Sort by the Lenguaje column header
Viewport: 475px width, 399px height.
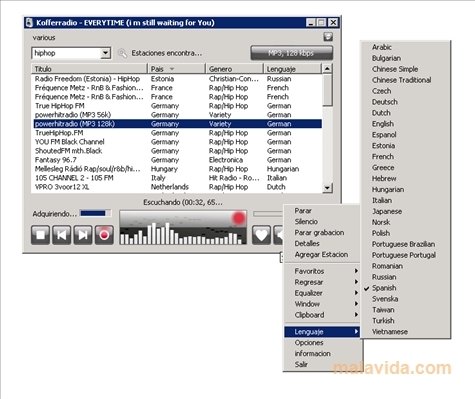pos(292,69)
